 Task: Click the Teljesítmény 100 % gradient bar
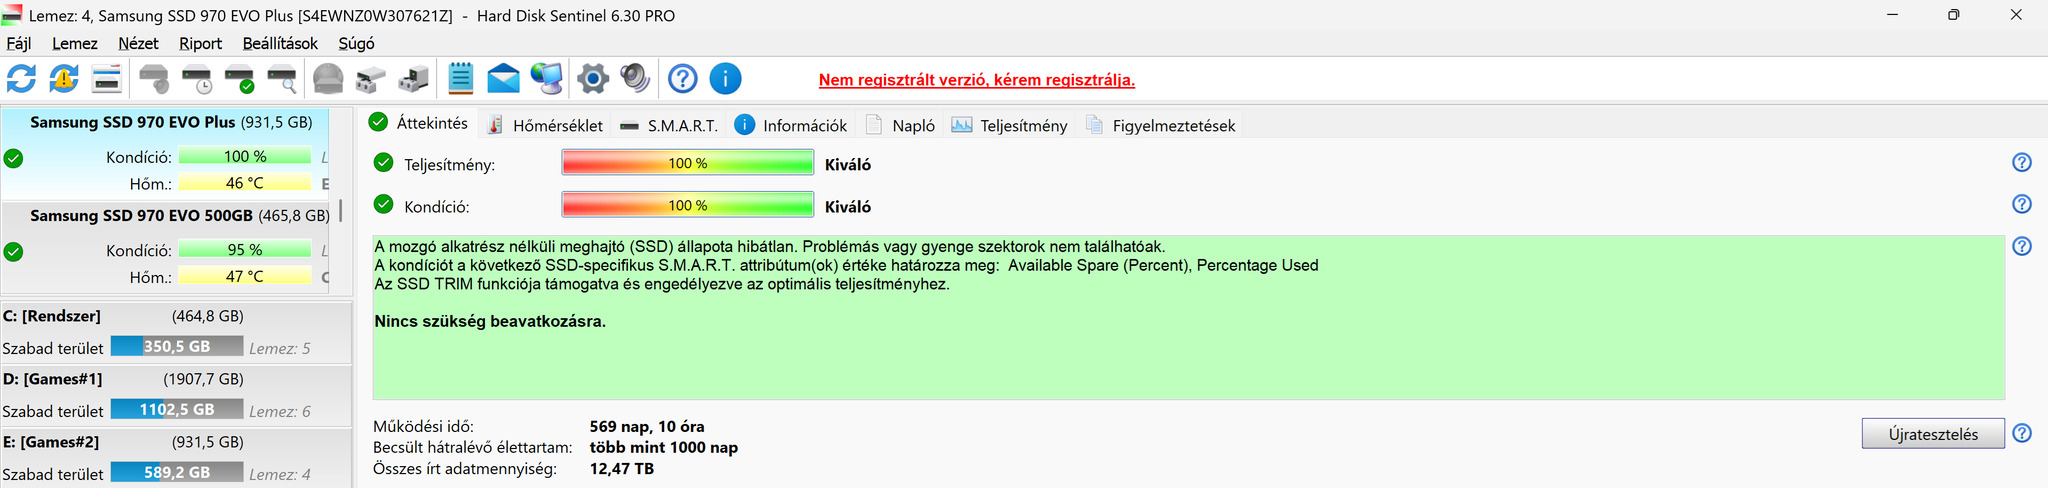tap(688, 163)
